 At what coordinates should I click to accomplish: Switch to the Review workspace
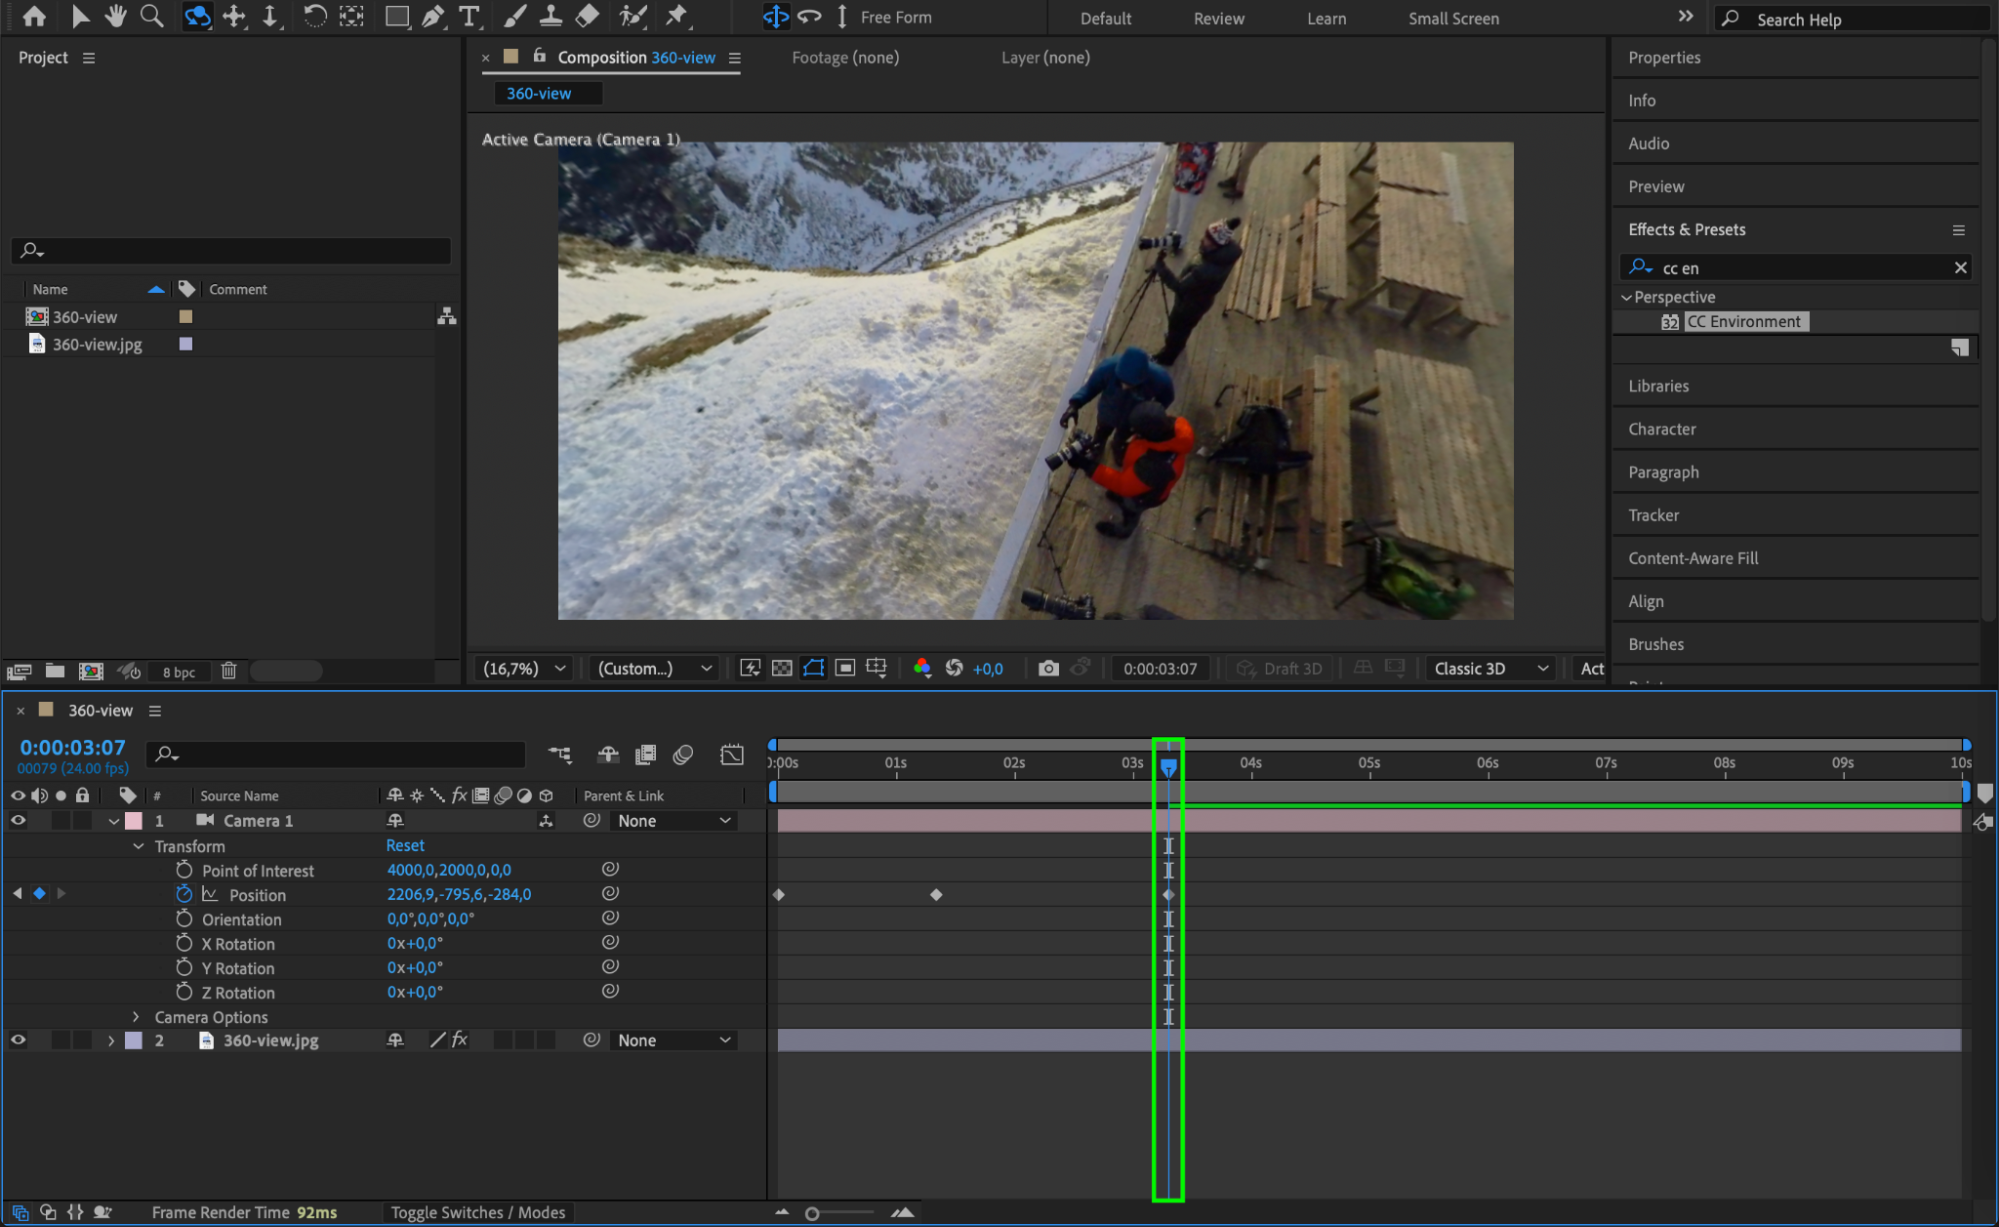click(1218, 18)
